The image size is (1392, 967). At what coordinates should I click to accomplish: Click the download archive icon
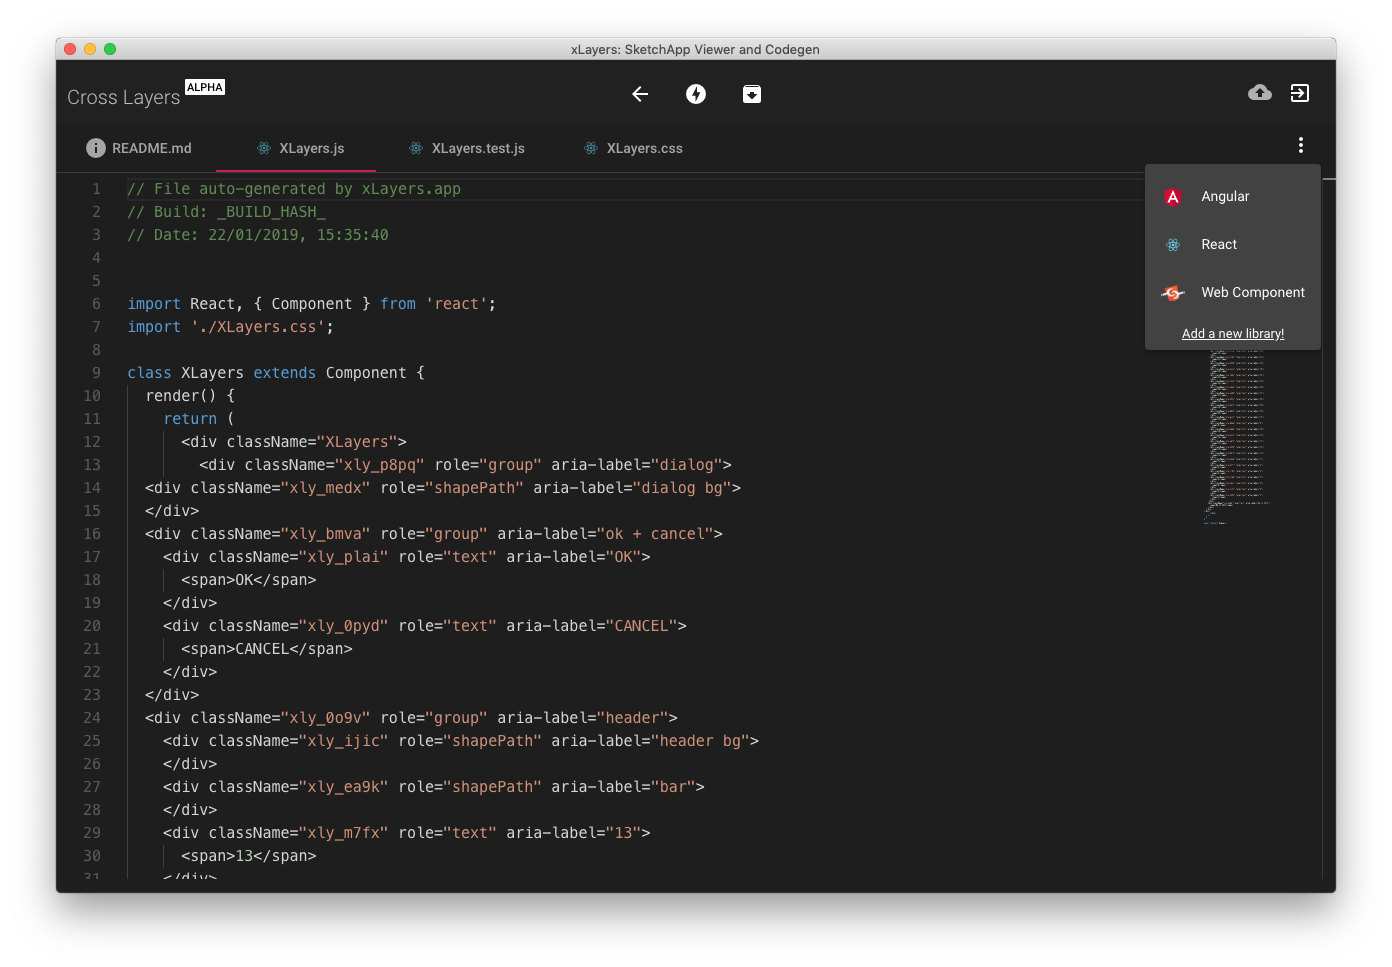tap(752, 94)
